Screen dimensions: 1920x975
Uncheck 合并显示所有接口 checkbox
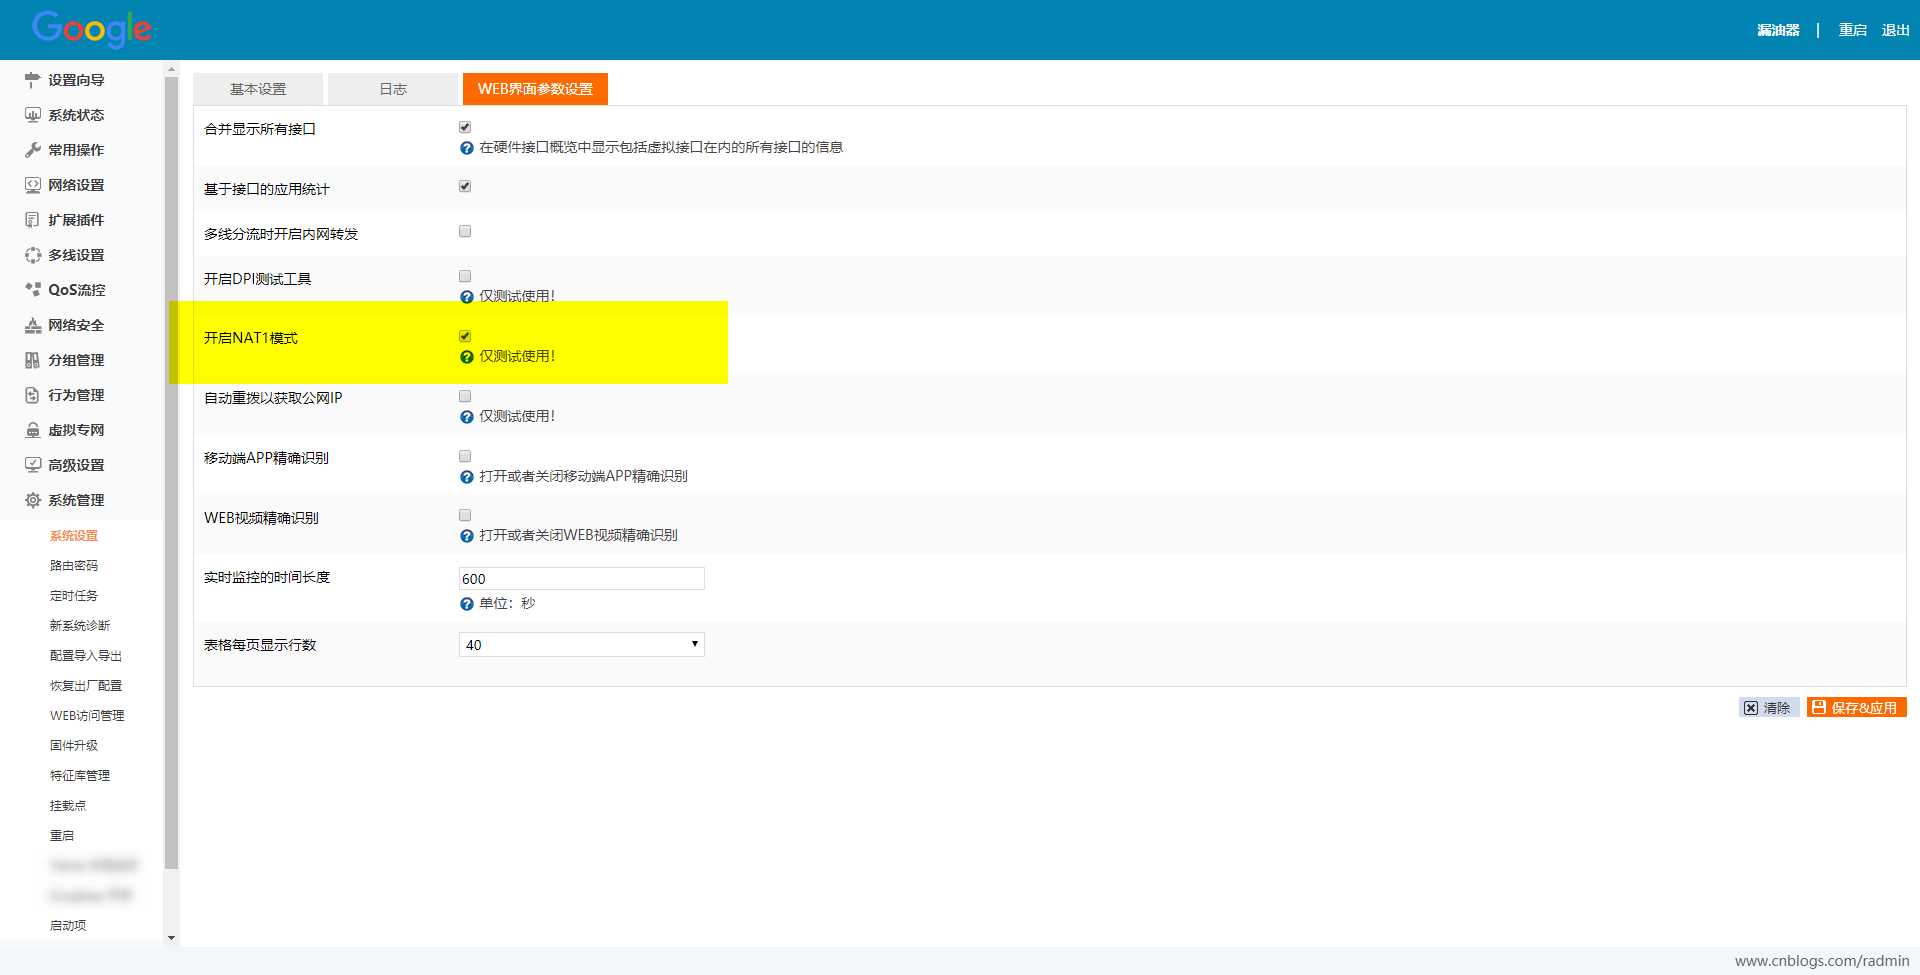(x=465, y=127)
